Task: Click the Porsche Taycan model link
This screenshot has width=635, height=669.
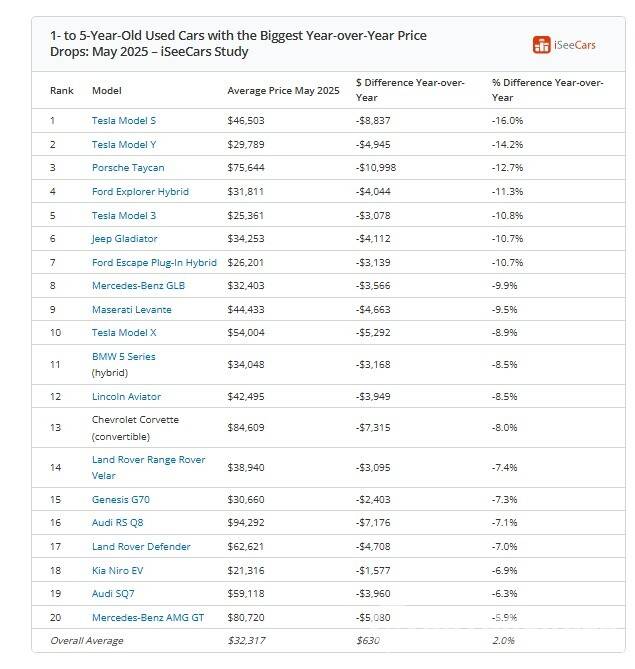Action: [x=128, y=168]
